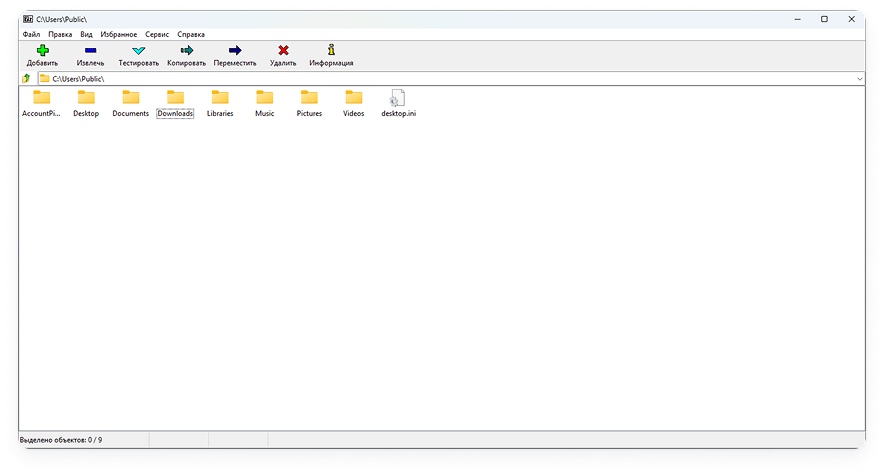Click the red Удалить (Delete) X icon

pos(283,50)
